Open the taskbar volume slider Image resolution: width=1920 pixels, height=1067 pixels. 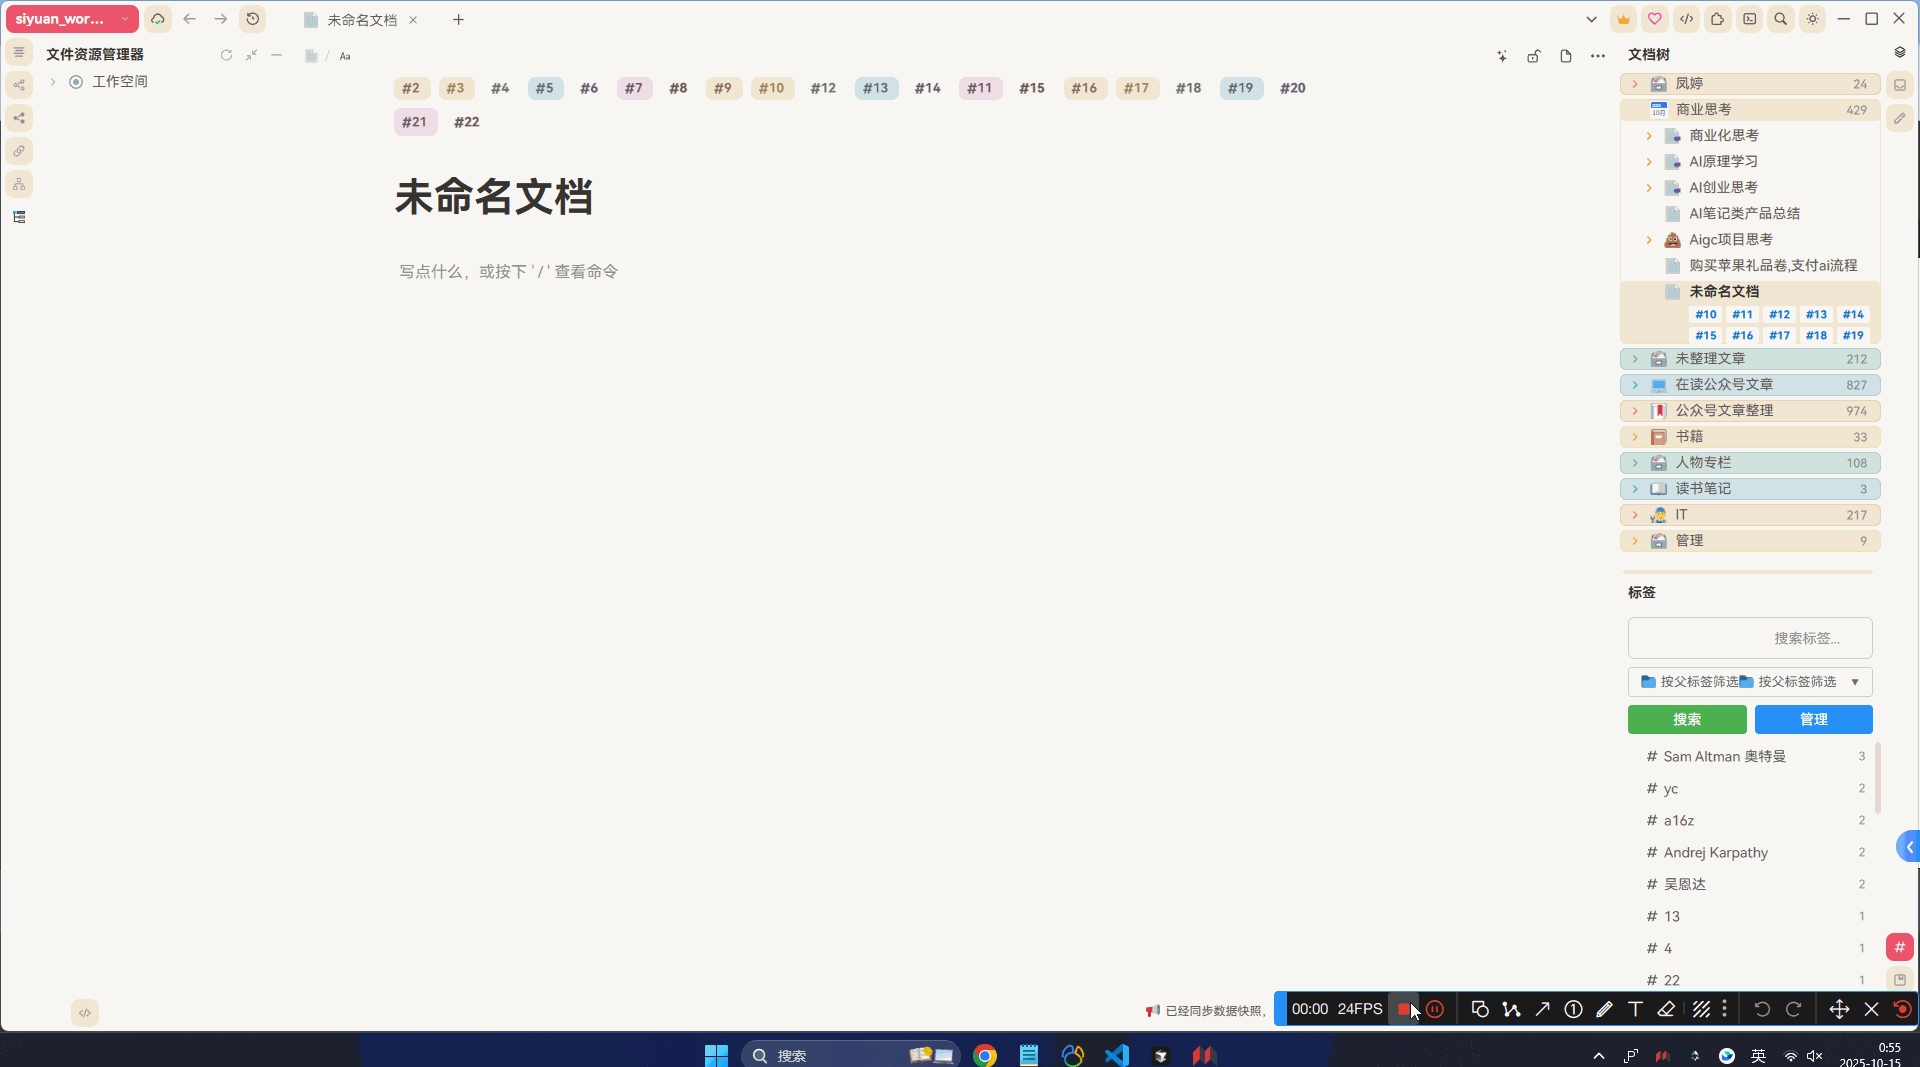pyautogui.click(x=1814, y=1055)
